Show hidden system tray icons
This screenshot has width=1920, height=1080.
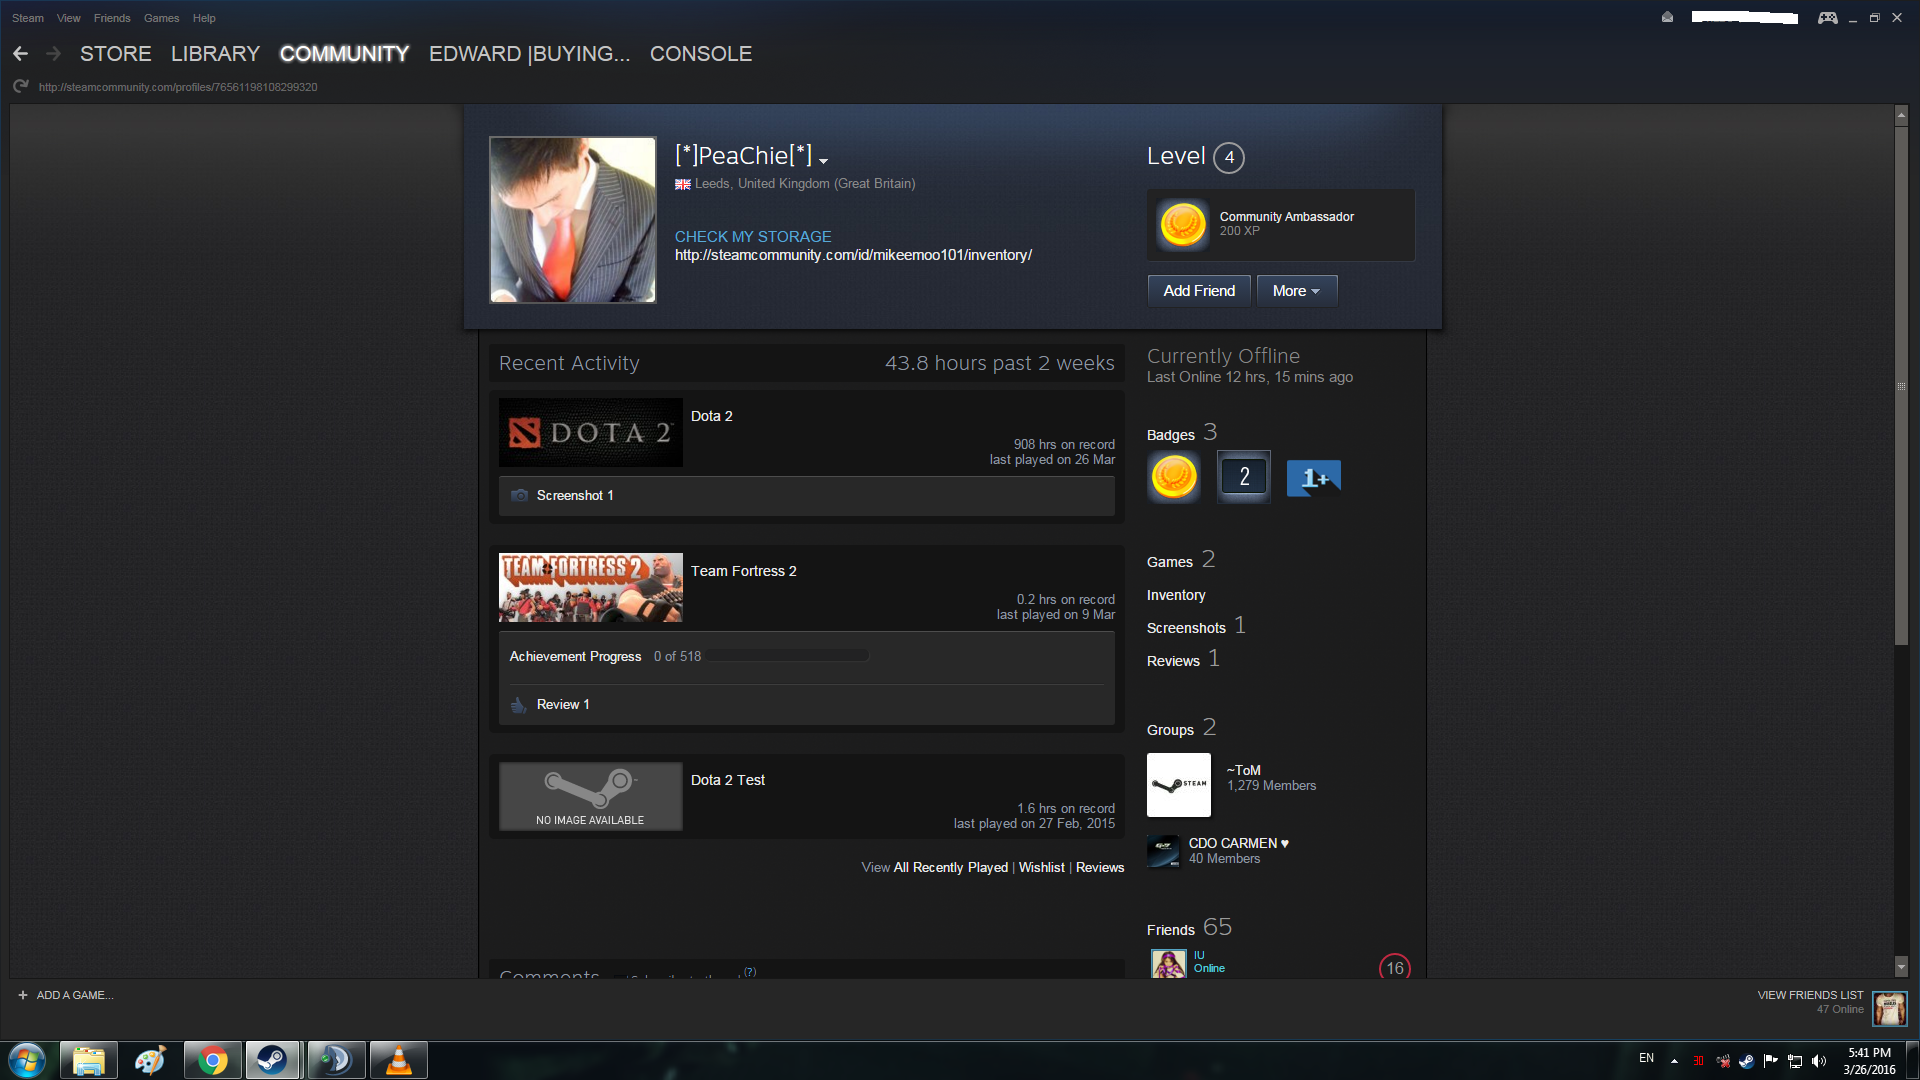tap(1674, 1061)
